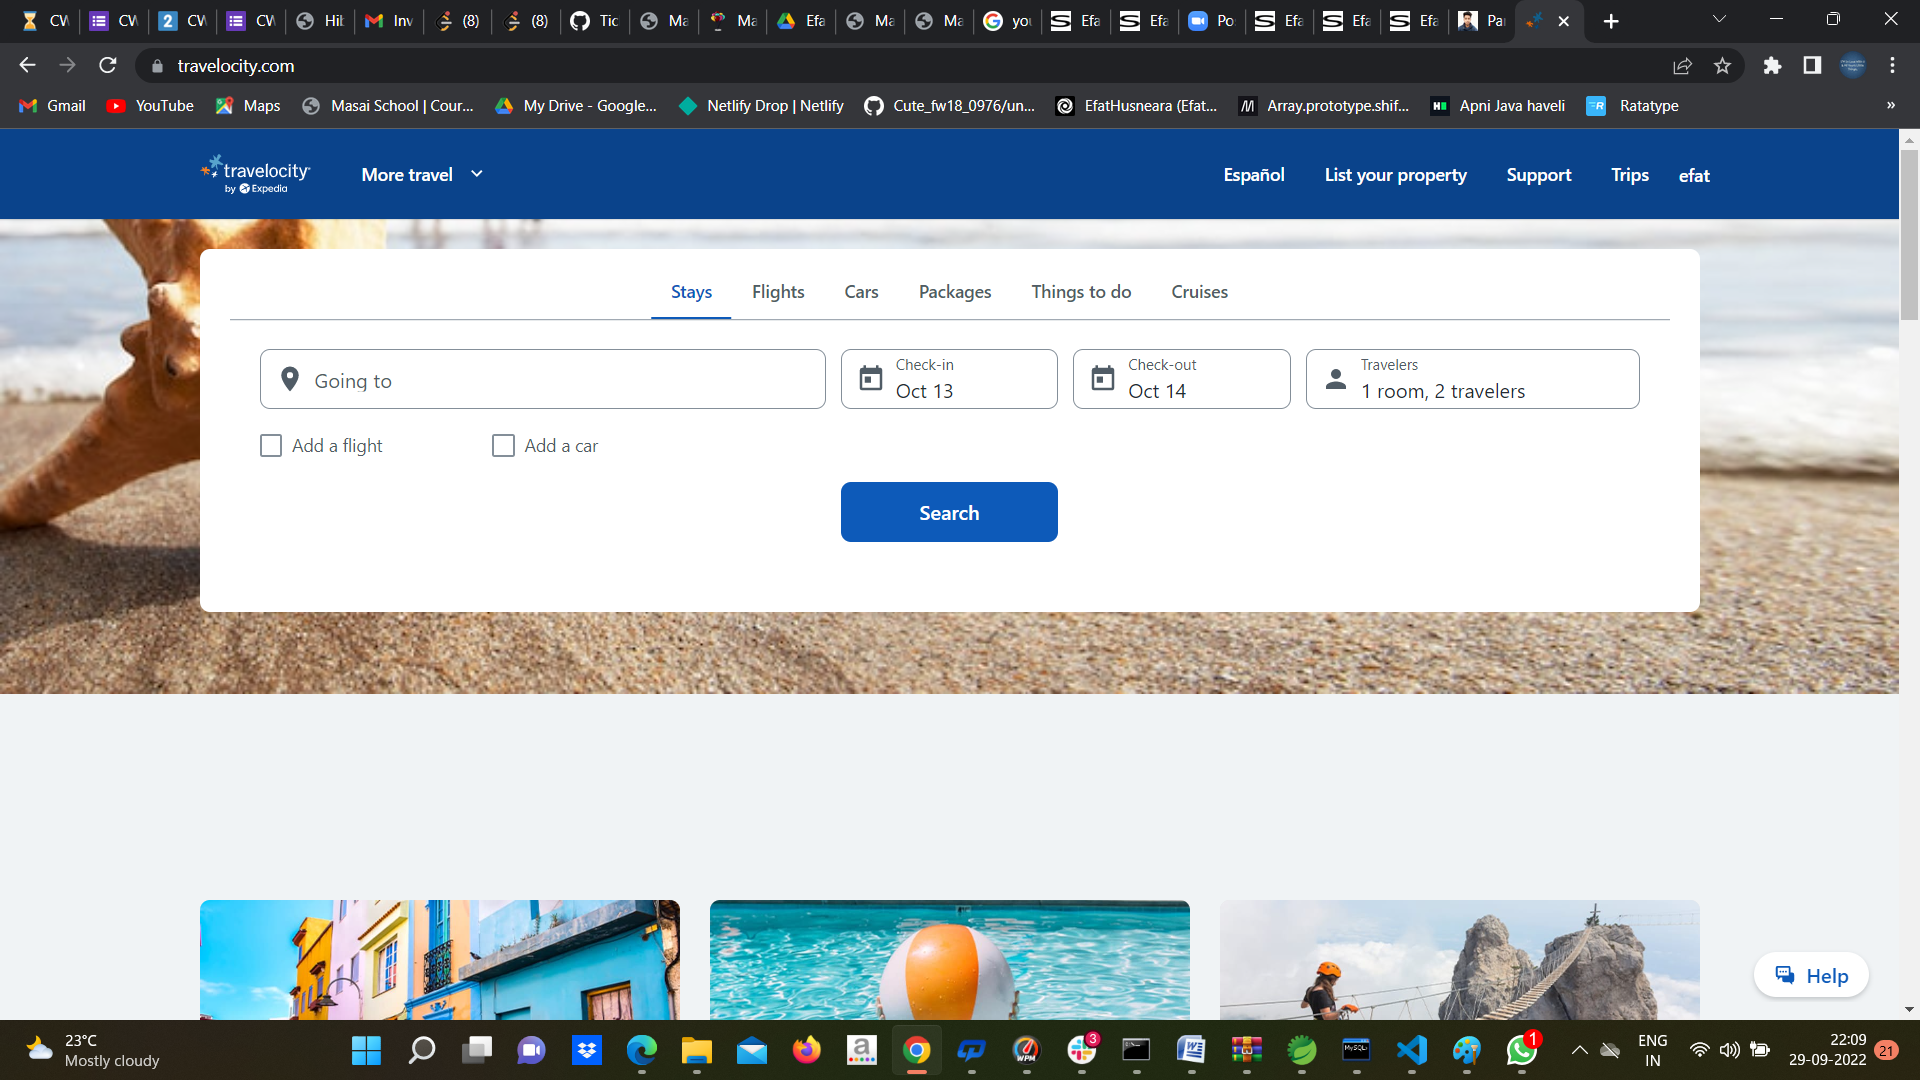Click the check-in calendar icon
The height and width of the screenshot is (1080, 1920).
[x=870, y=380]
